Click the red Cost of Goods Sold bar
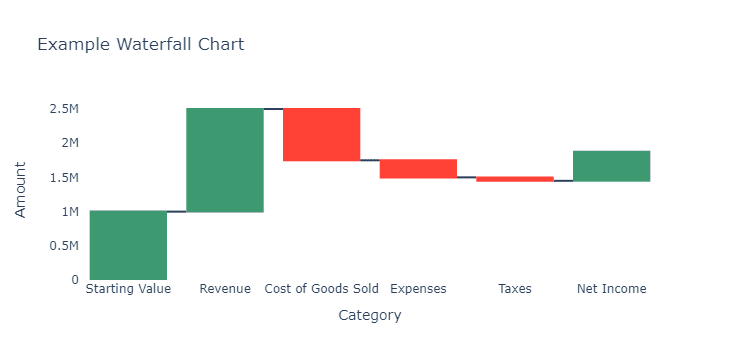Image resolution: width=740 pixels, height=360 pixels. 322,134
